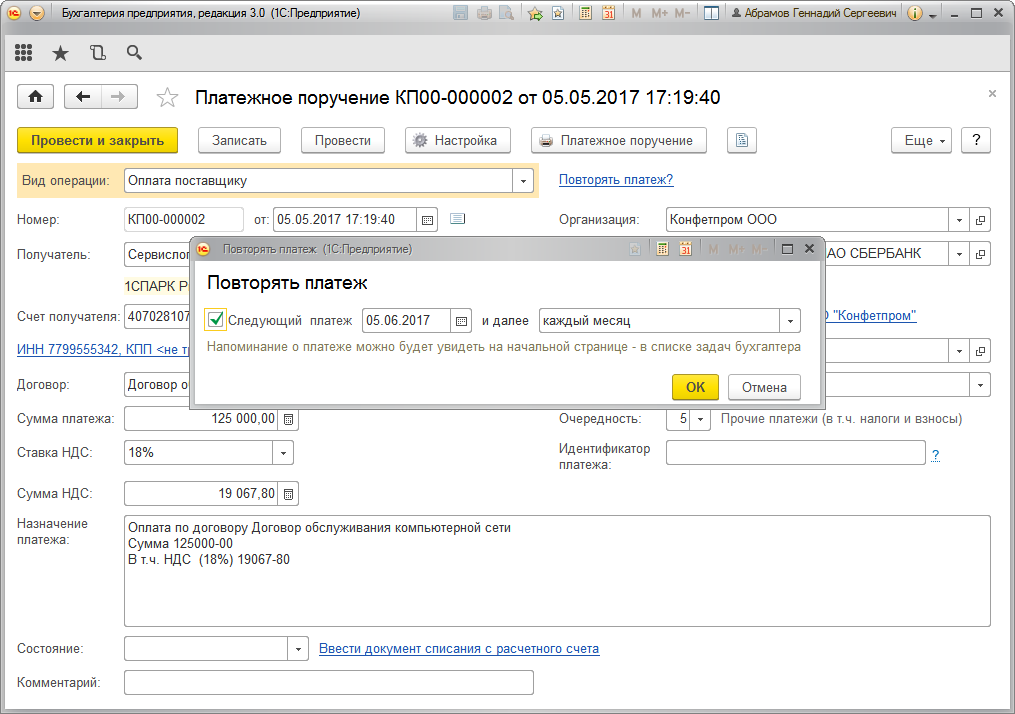
Task: Open the Ставка НДС dropdown
Action: (283, 452)
